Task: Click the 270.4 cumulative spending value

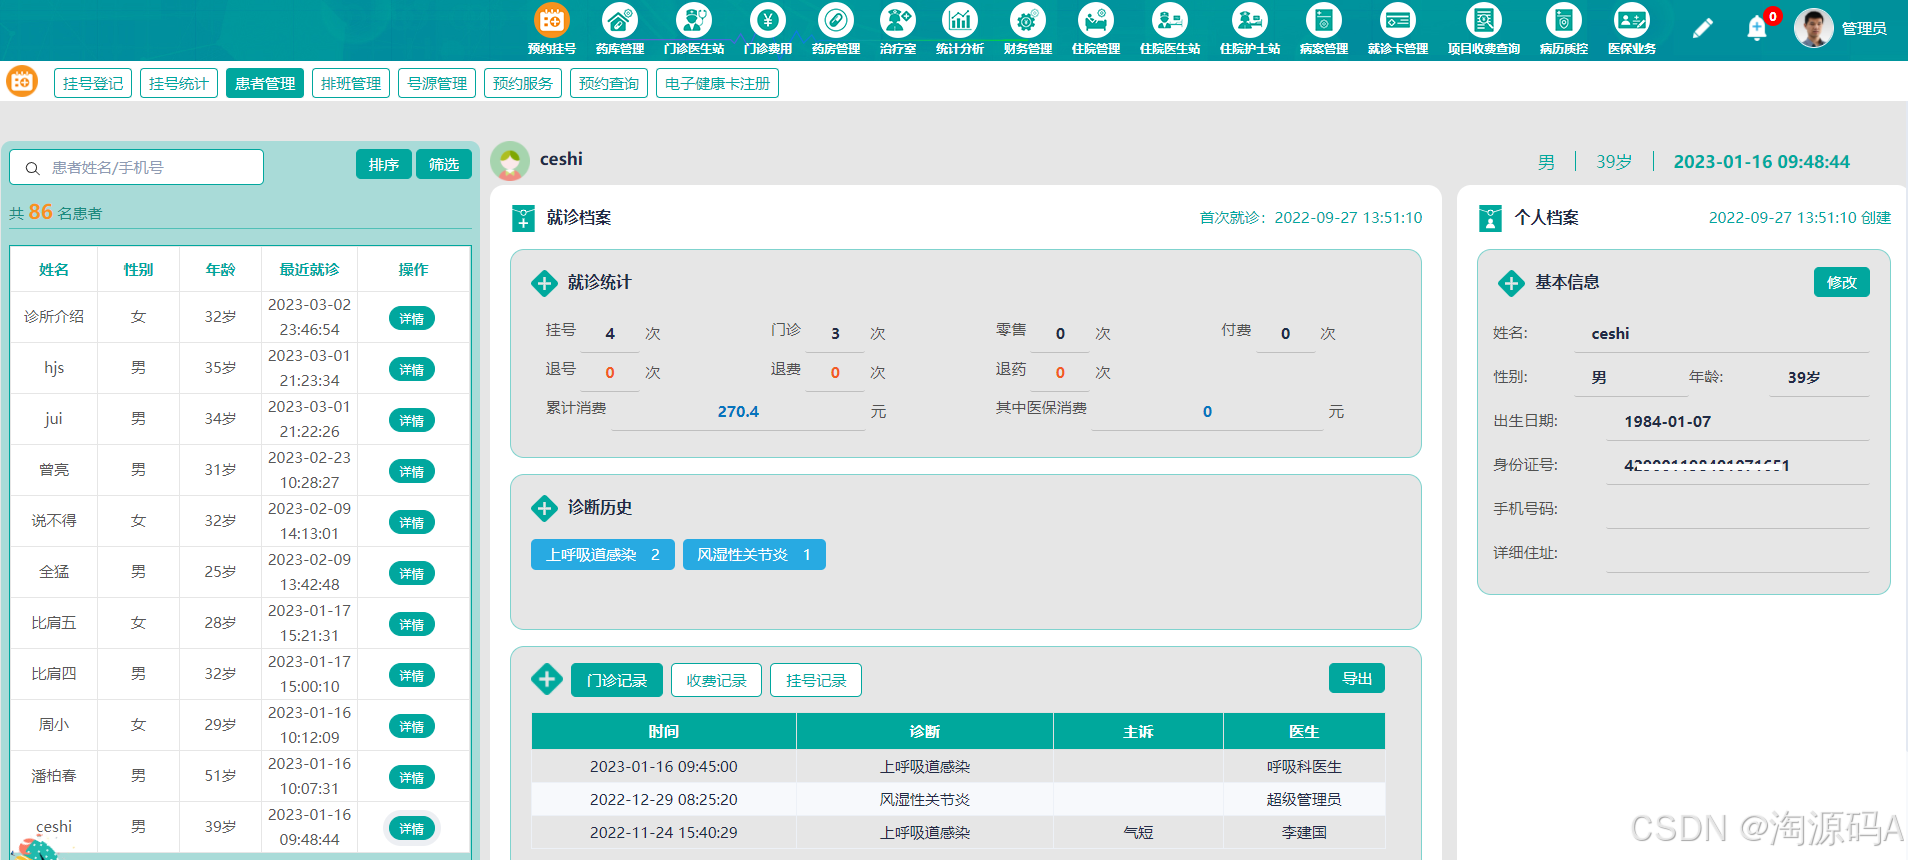Action: pos(738,411)
